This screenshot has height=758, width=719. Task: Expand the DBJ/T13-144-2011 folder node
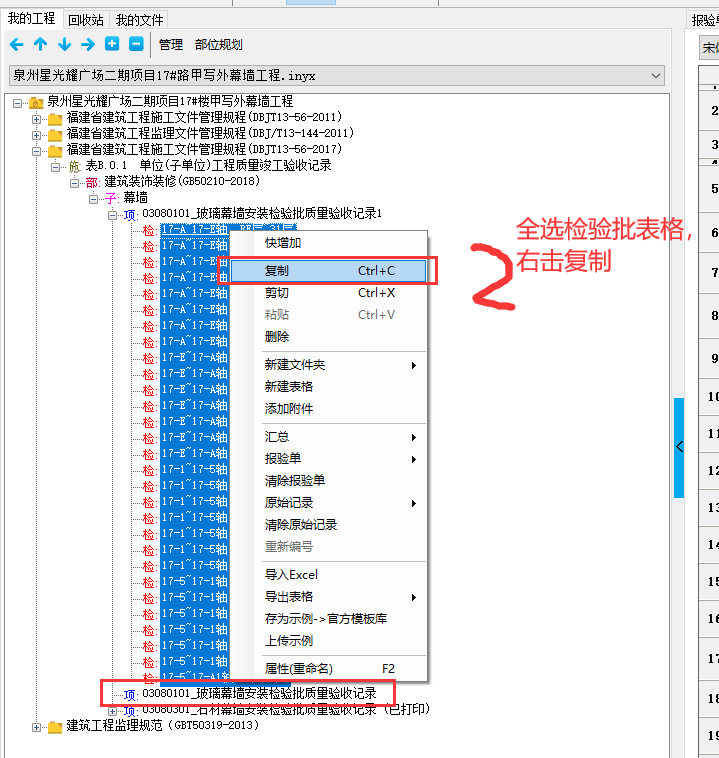pyautogui.click(x=37, y=134)
